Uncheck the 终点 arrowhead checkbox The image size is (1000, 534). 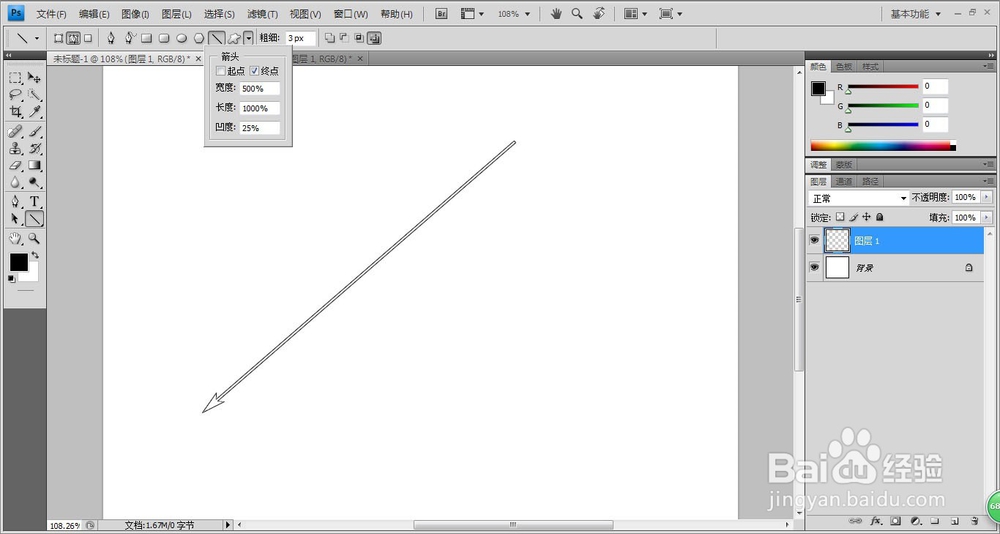254,71
